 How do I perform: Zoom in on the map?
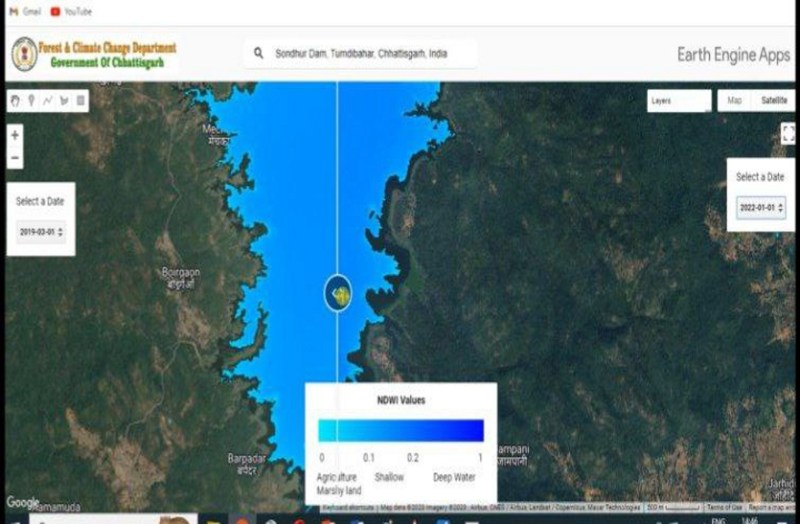pos(15,135)
